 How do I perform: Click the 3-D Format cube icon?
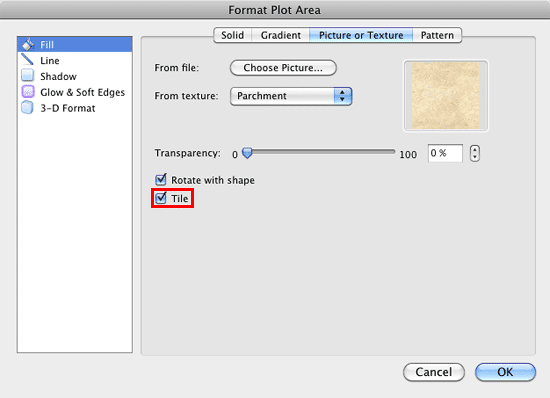coord(28,108)
